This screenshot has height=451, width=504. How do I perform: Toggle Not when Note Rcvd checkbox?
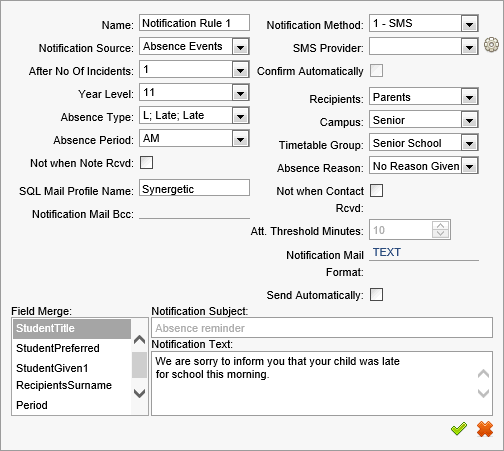click(x=146, y=163)
